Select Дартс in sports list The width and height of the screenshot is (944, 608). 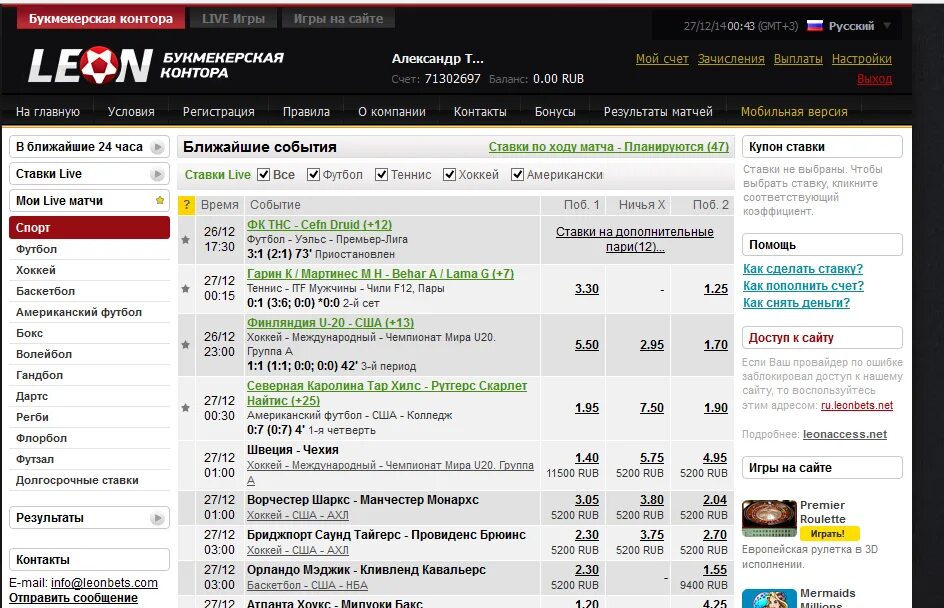pos(89,396)
